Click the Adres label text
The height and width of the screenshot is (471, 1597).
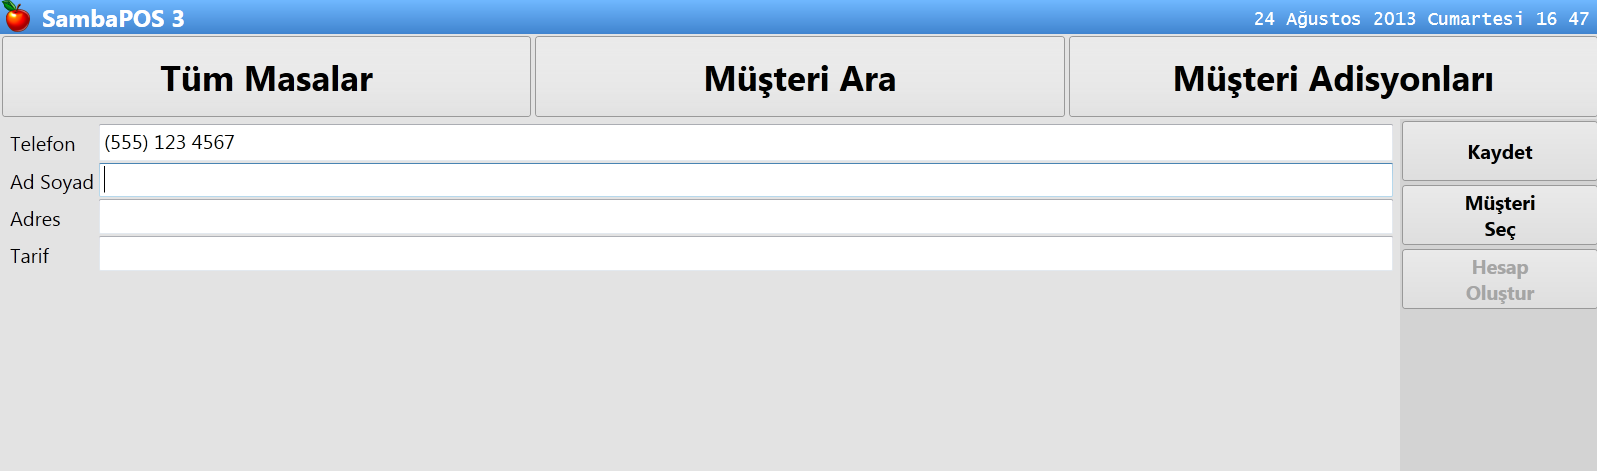(x=36, y=219)
